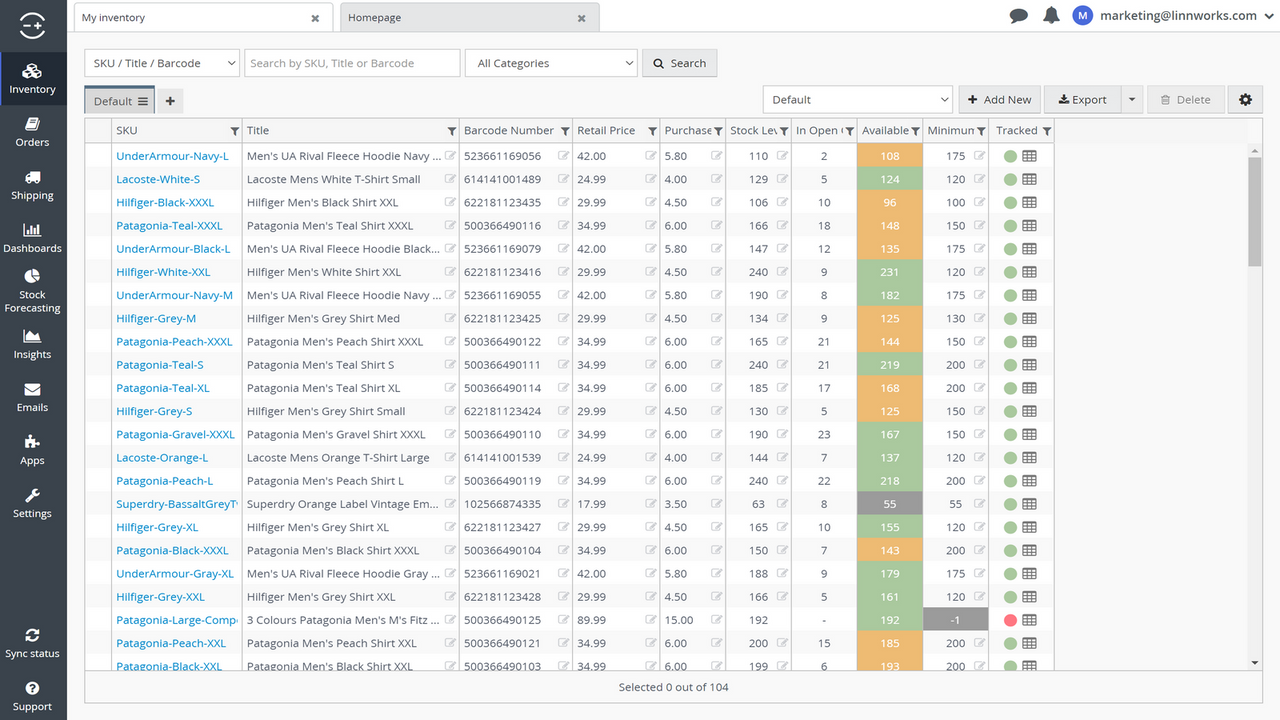The width and height of the screenshot is (1280, 720).
Task: Click the Linnworks logo icon
Action: (33, 26)
